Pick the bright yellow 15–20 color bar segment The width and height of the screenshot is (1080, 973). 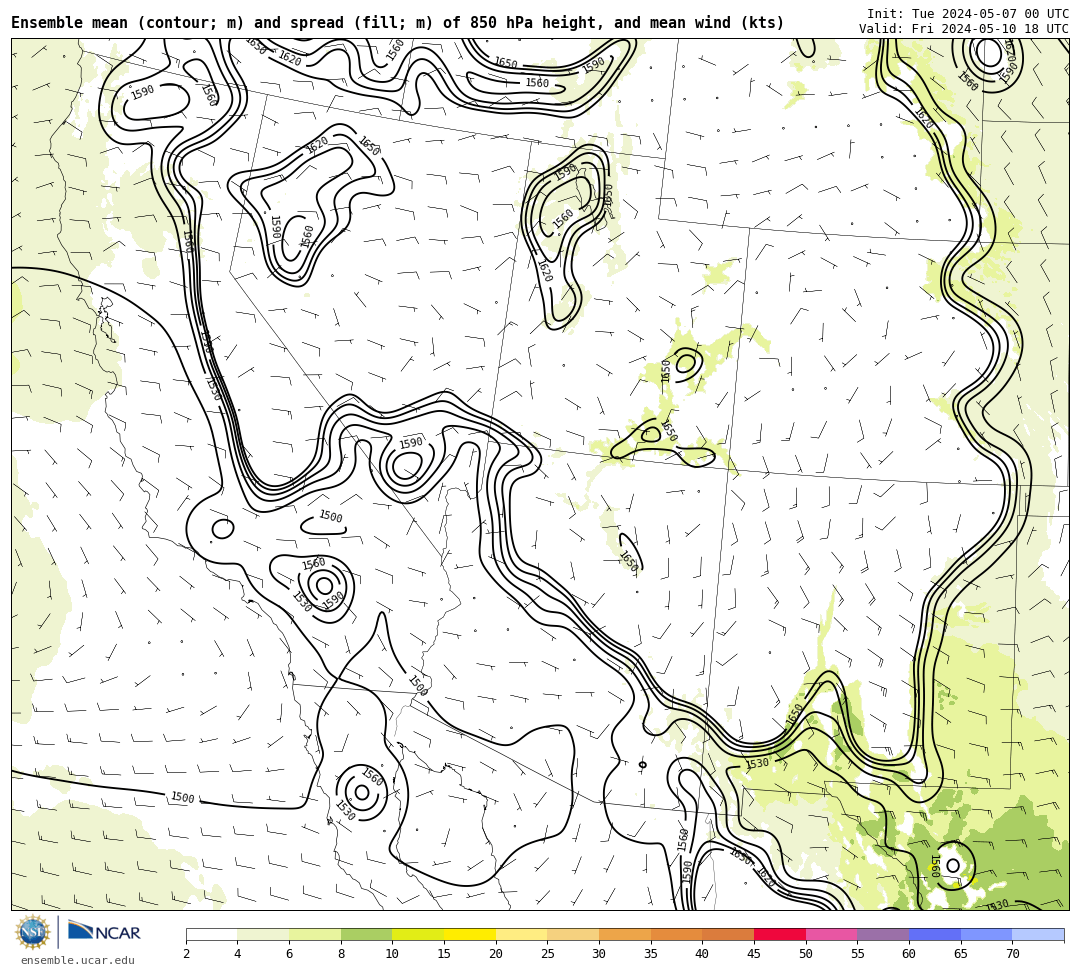point(470,934)
